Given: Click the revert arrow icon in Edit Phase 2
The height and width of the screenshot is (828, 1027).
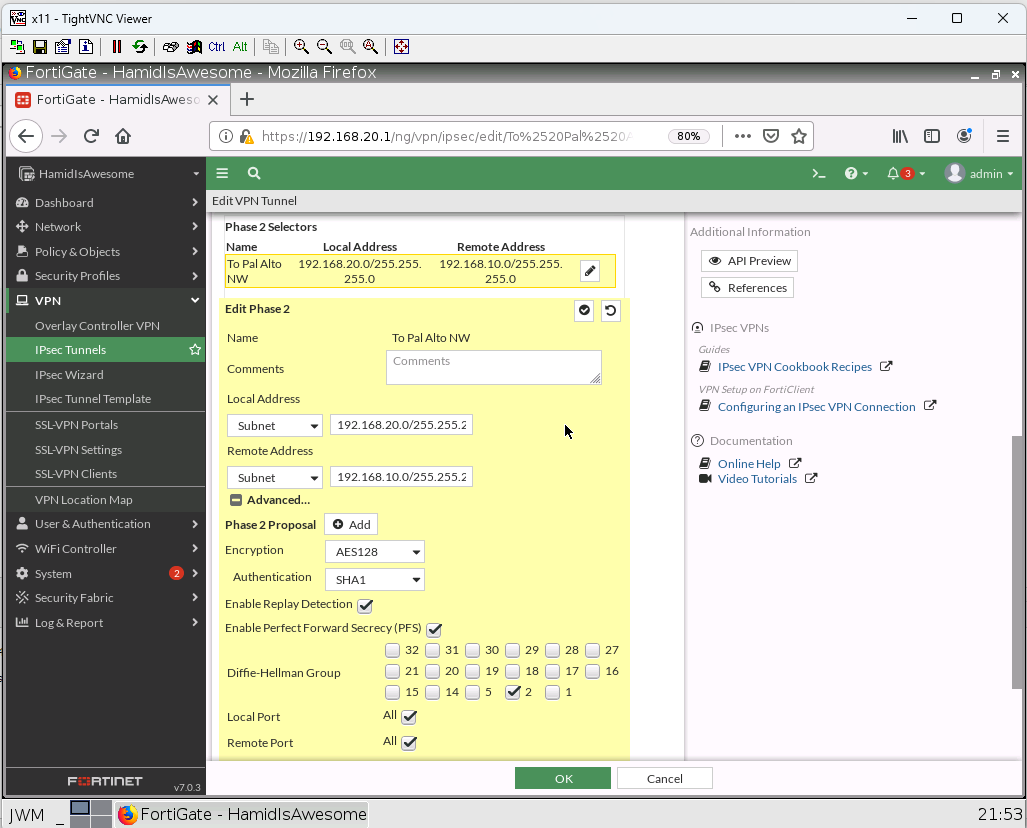Looking at the screenshot, I should tap(610, 311).
